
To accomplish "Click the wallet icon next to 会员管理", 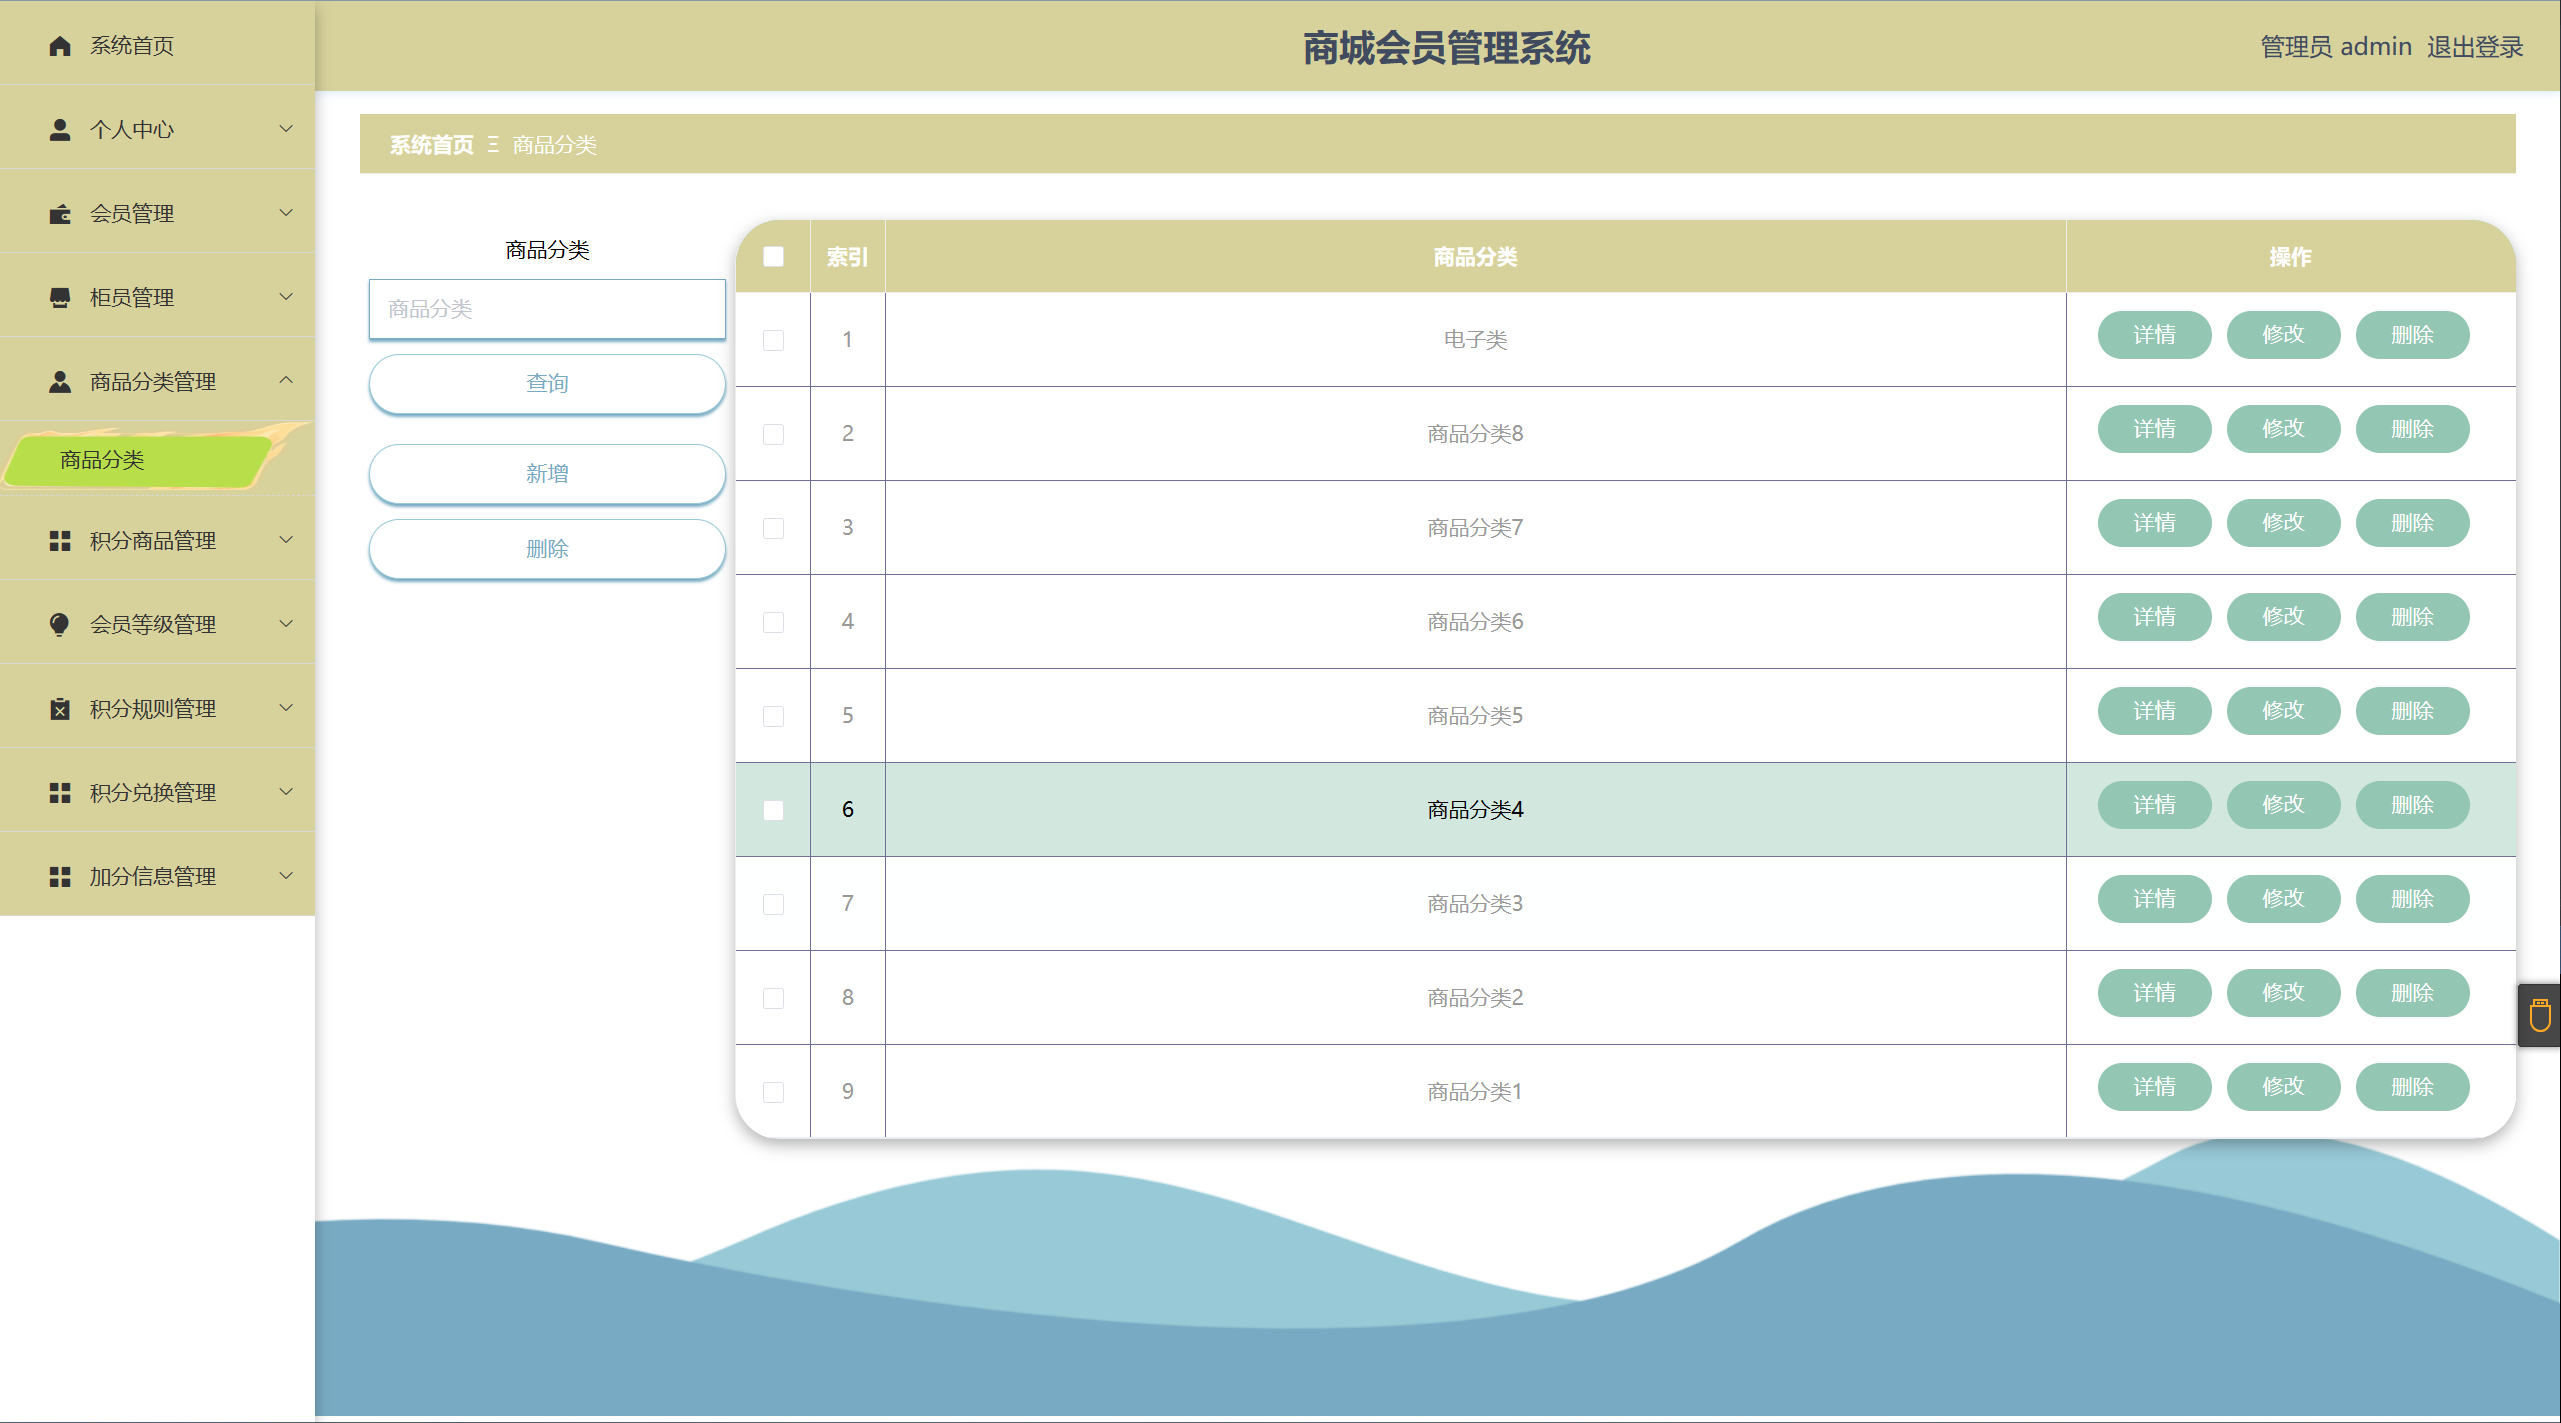I will (x=60, y=214).
